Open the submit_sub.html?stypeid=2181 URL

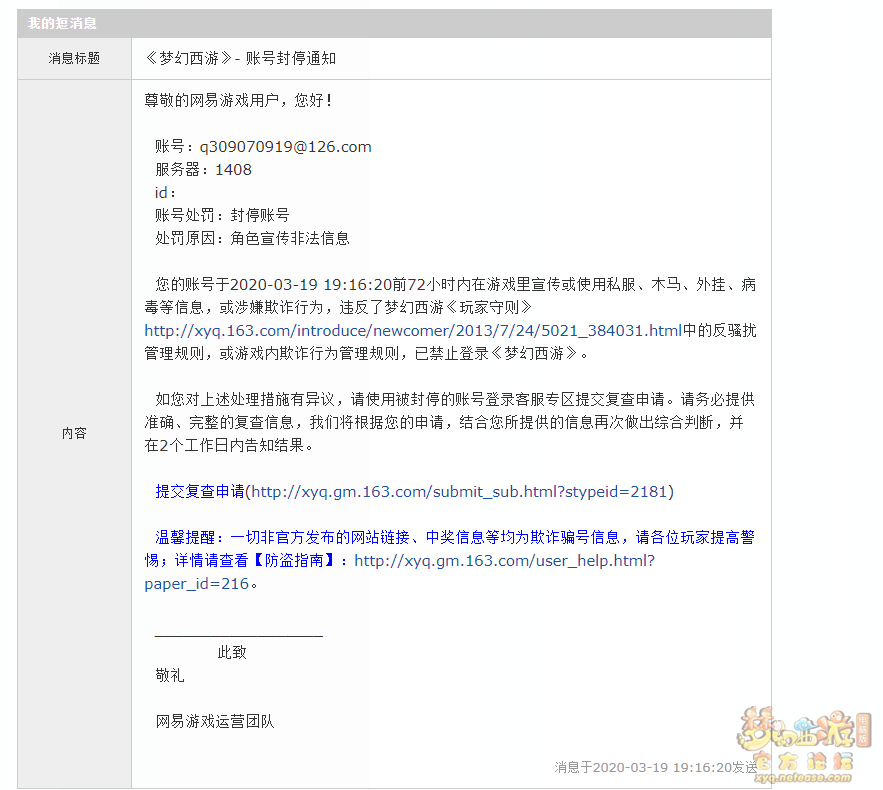[460, 492]
